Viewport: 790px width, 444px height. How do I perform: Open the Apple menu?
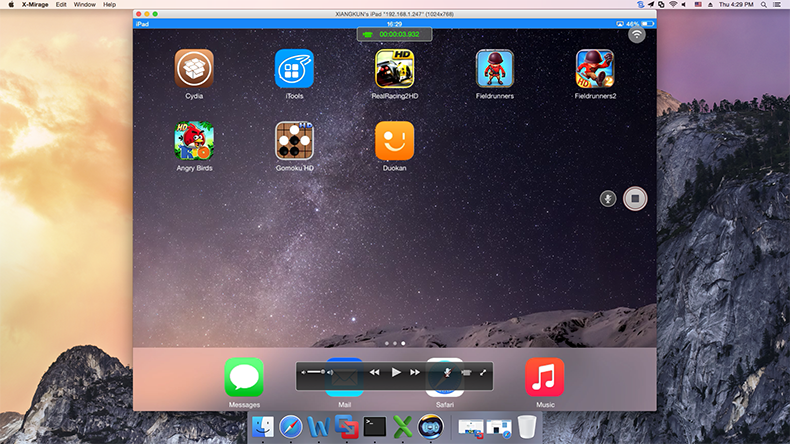point(11,5)
